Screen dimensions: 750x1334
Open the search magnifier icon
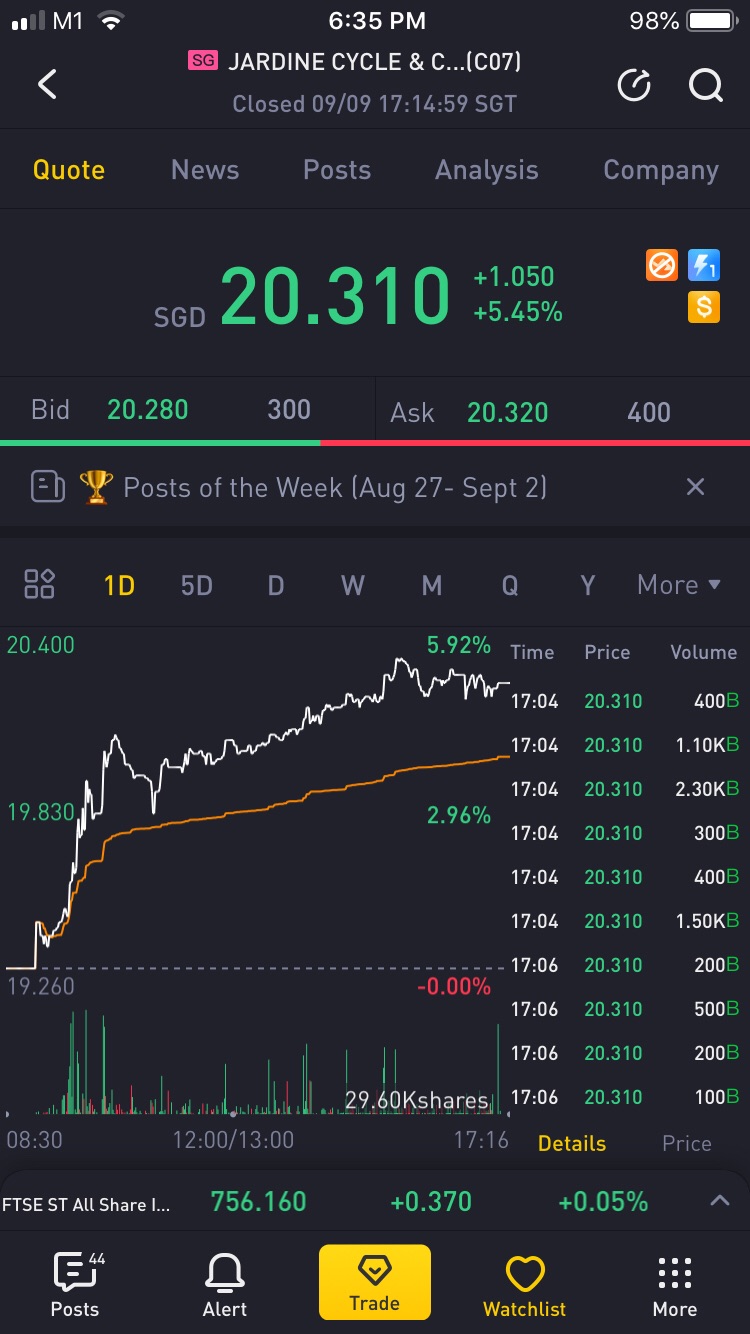pos(706,86)
